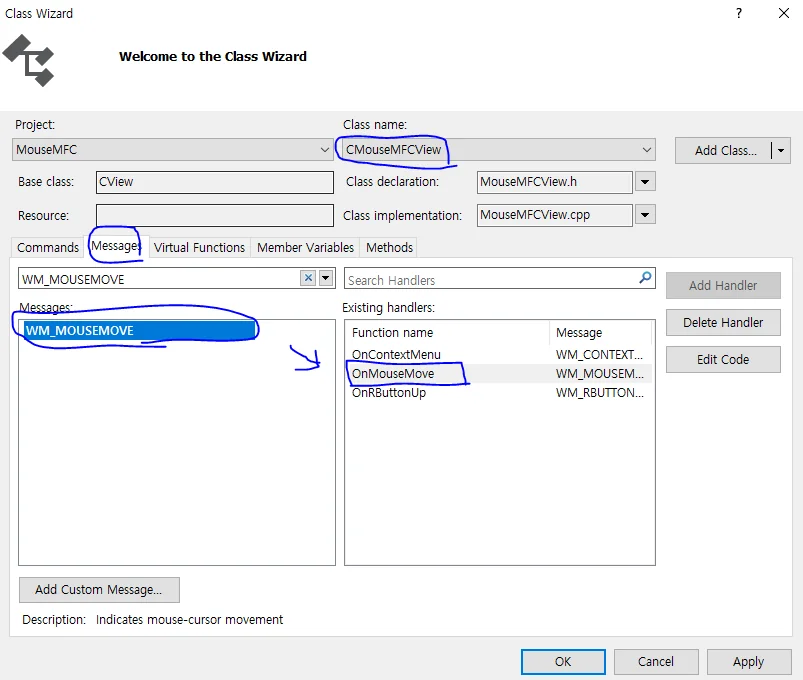Click the Message column header
Image resolution: width=803 pixels, height=680 pixels.
click(600, 333)
